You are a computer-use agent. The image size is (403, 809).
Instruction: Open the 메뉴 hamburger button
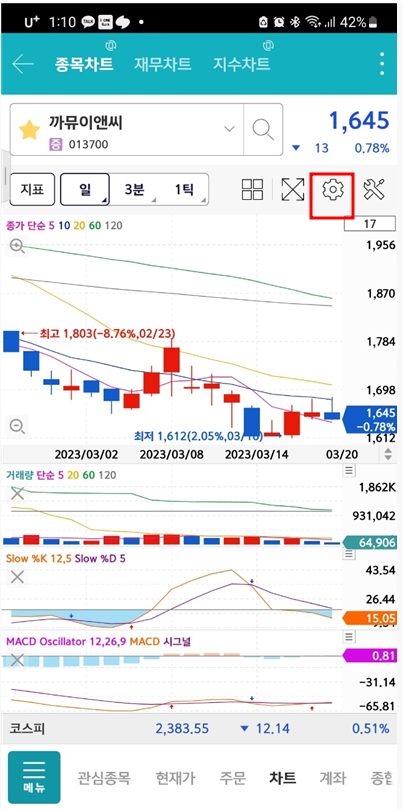click(x=34, y=777)
